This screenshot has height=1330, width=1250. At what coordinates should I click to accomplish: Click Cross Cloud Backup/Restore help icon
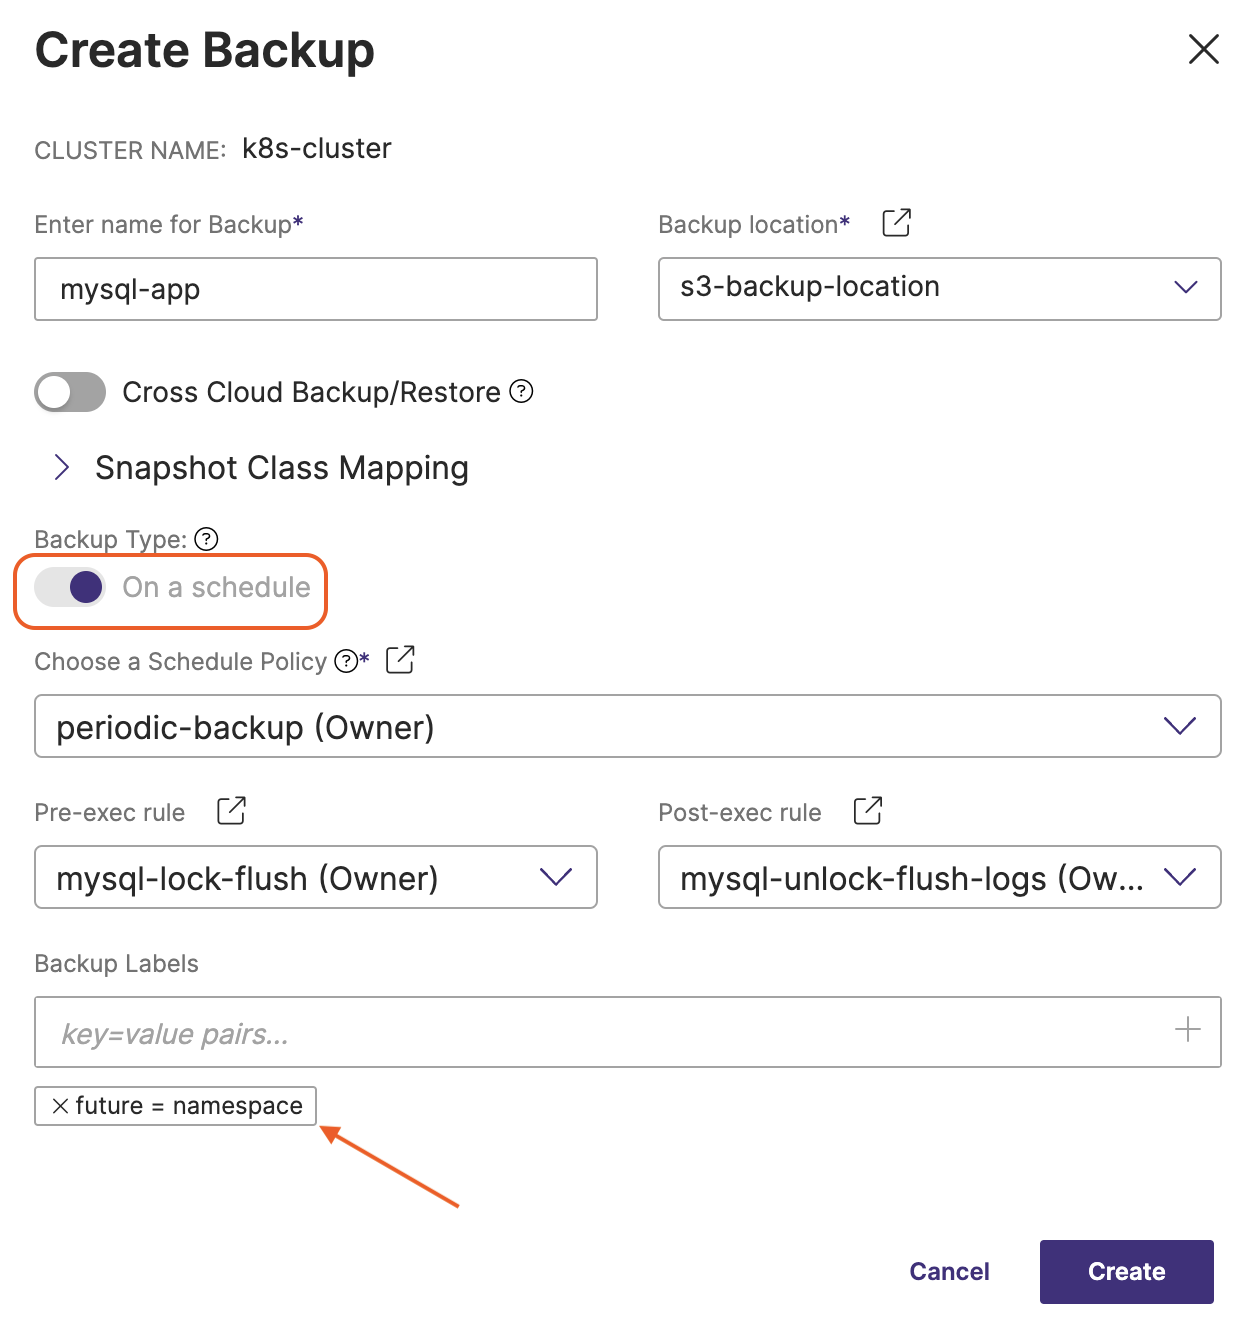(x=521, y=391)
